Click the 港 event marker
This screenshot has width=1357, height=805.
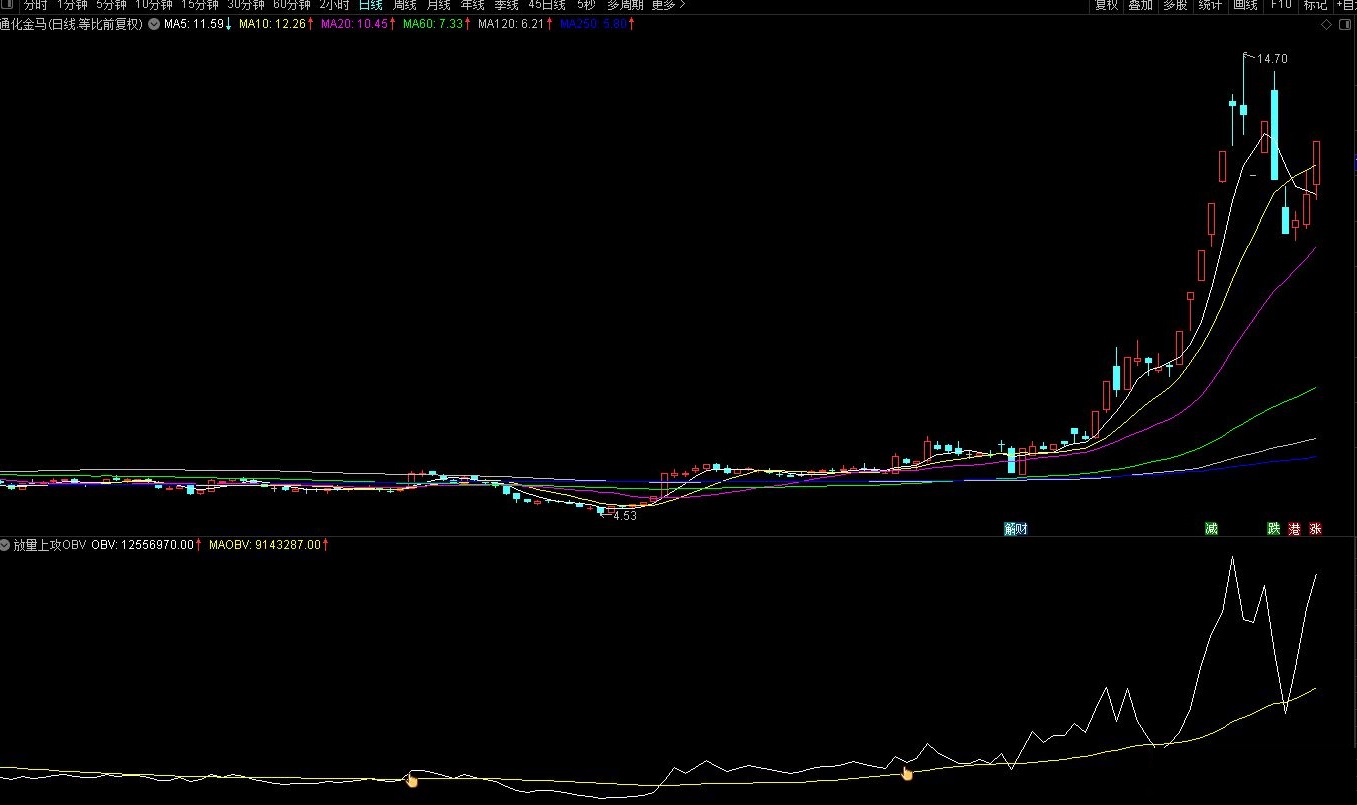(1294, 529)
